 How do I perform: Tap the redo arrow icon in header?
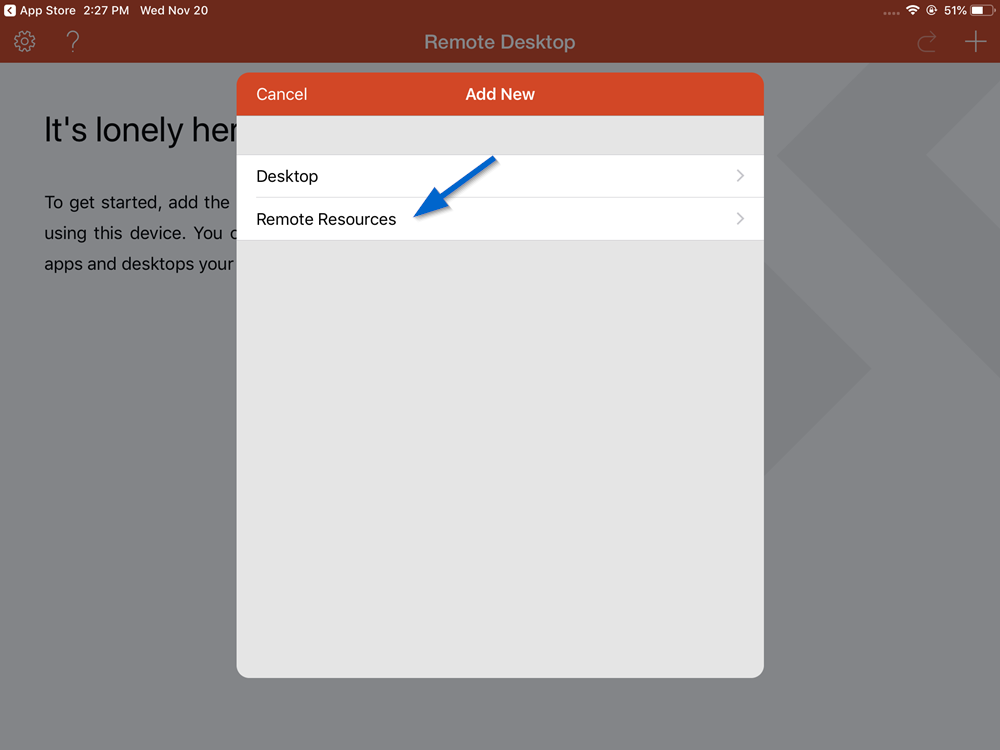[x=927, y=42]
